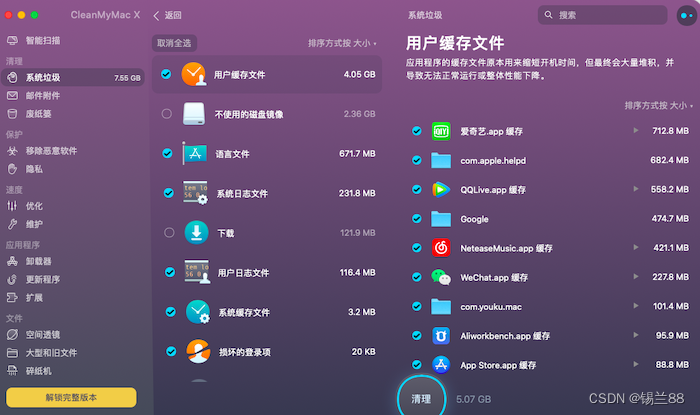This screenshot has height=415, width=700.
Task: Expand App Store.app 缓存 disclosure triangle
Action: pos(636,364)
